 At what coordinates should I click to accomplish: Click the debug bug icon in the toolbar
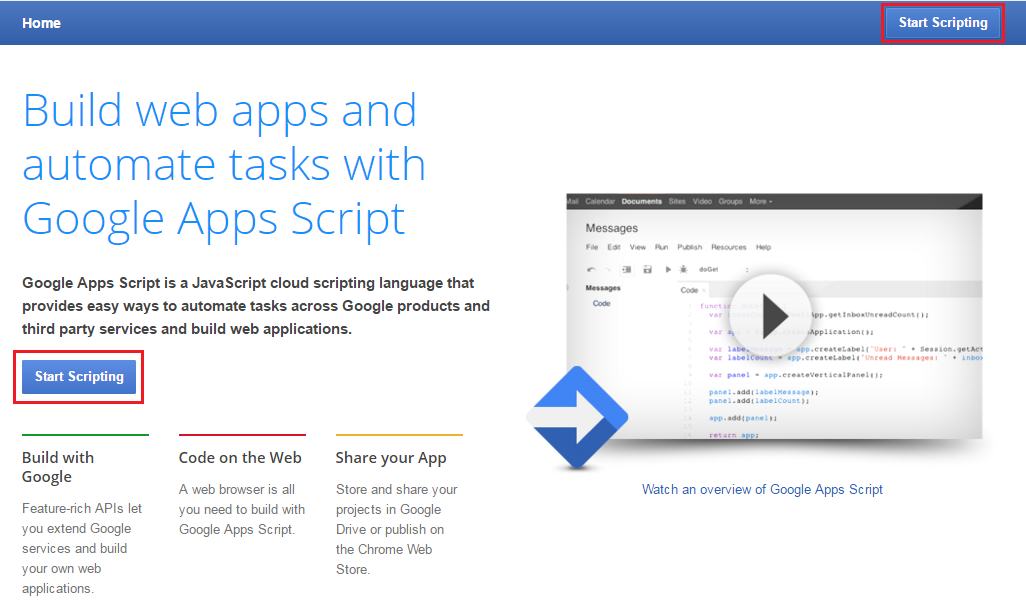(x=683, y=270)
